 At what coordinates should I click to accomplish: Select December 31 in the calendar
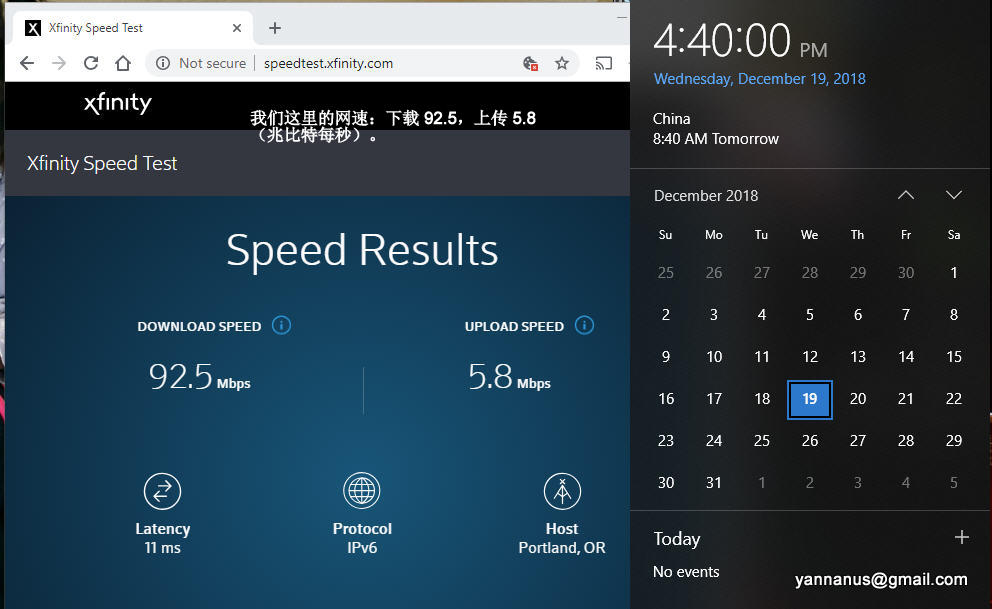click(714, 483)
